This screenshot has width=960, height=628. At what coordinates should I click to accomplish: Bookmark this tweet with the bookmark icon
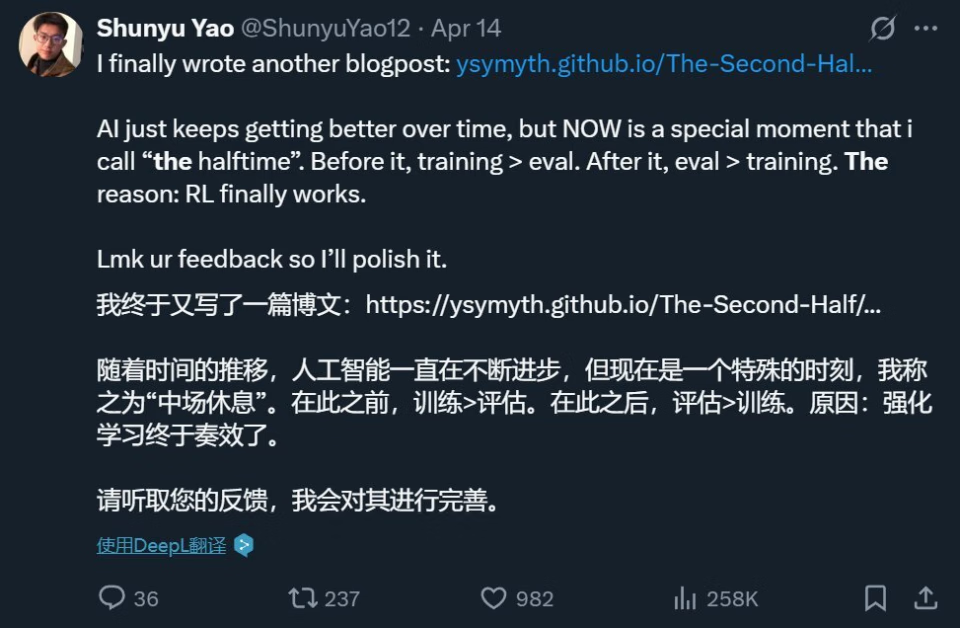pos(876,598)
